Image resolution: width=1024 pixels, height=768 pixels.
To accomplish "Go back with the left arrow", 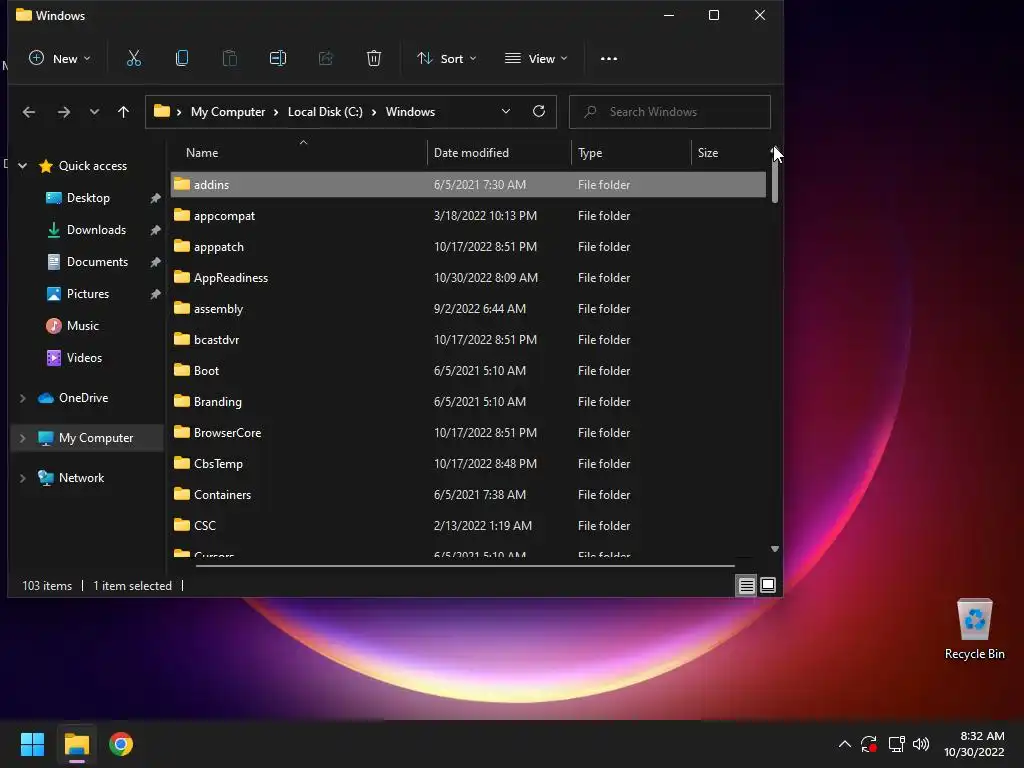I will pos(29,112).
